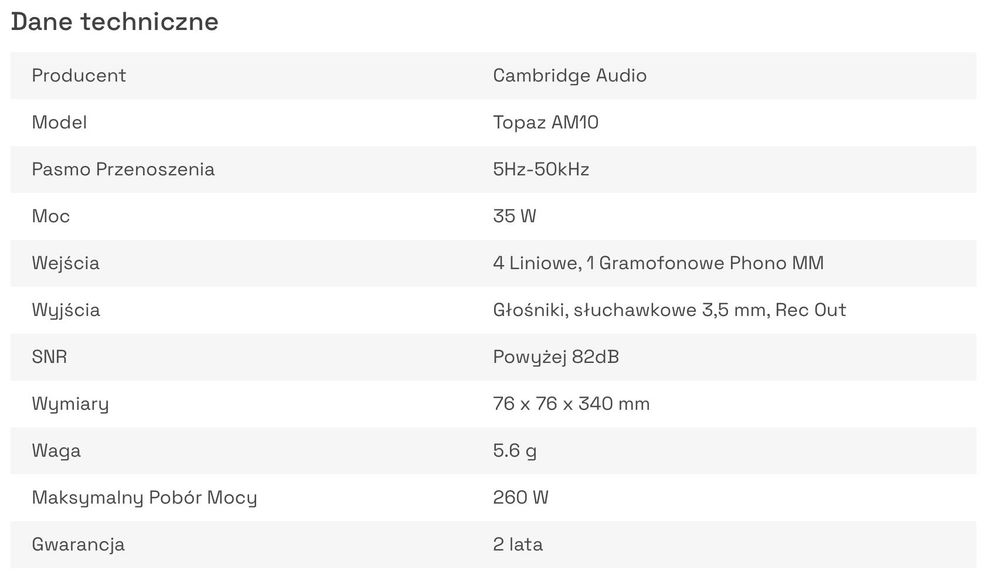Click the "Pasmo Przenoszenia" label
The height and width of the screenshot is (584, 1000).
coord(123,169)
